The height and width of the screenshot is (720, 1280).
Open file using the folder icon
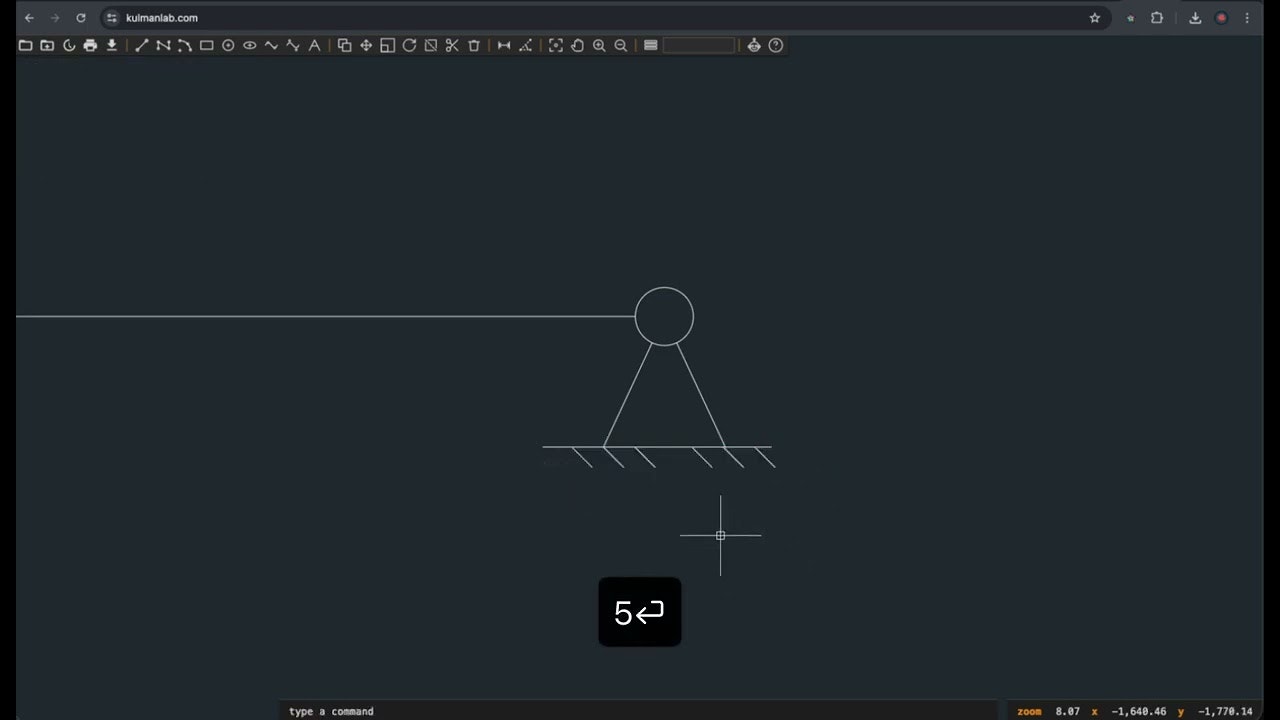click(x=26, y=45)
